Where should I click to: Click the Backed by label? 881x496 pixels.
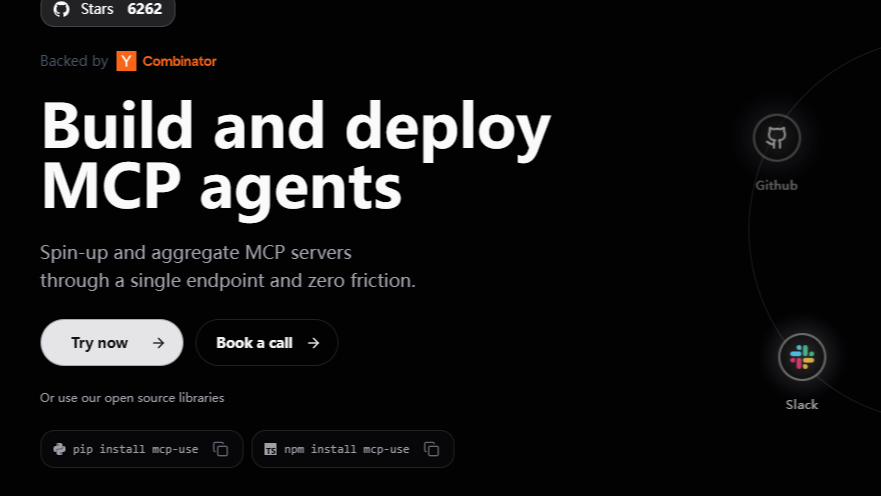tap(74, 61)
